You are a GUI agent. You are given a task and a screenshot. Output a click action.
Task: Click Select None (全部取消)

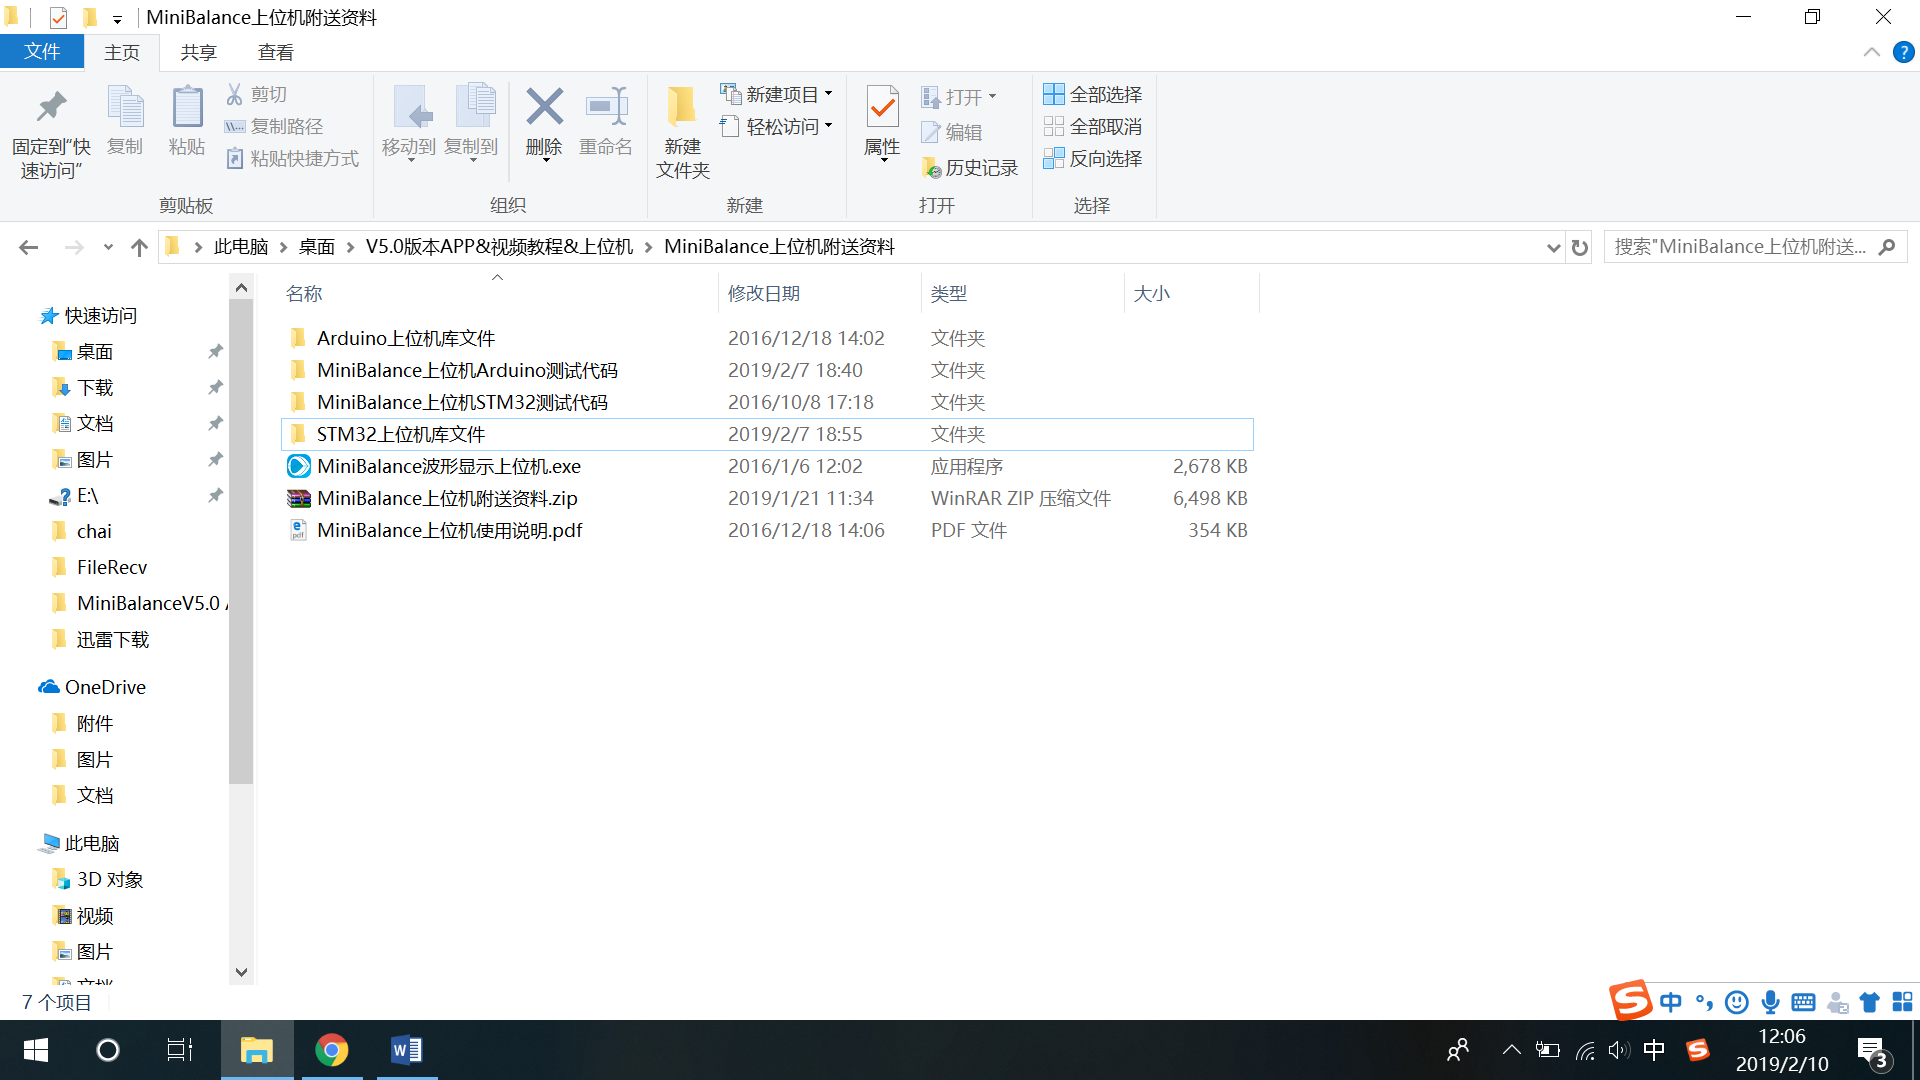1093,126
